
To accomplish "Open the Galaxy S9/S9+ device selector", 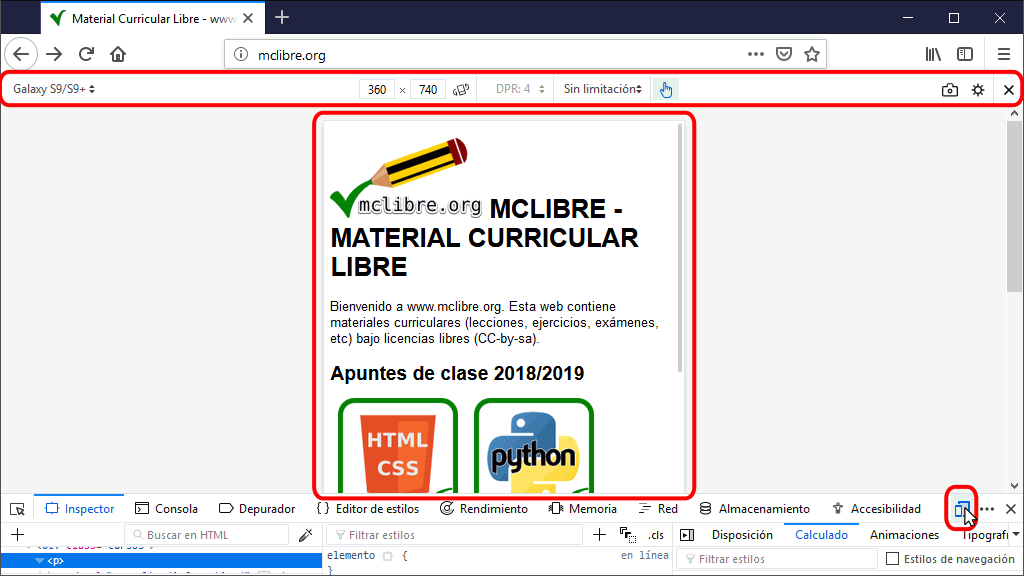I will 54,89.
